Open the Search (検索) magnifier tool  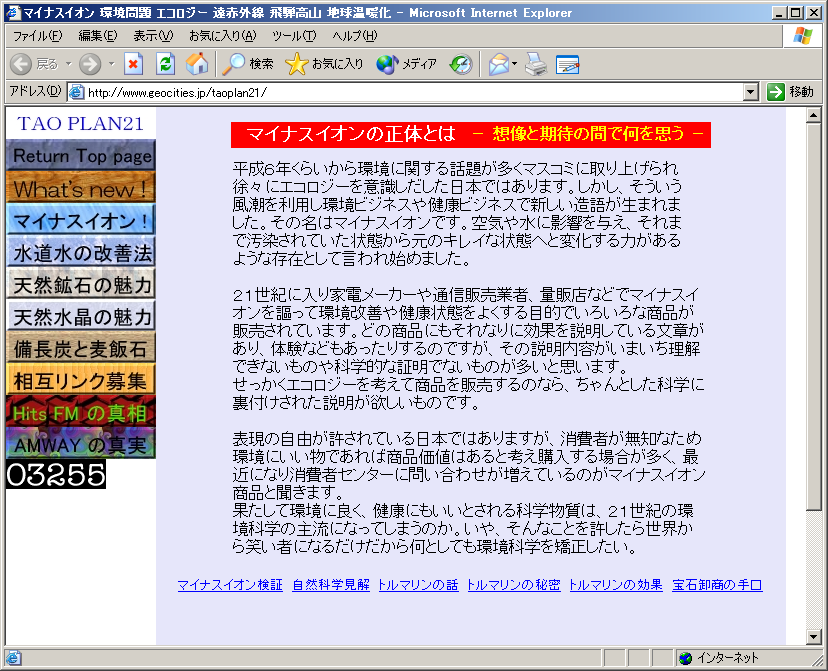(x=247, y=64)
